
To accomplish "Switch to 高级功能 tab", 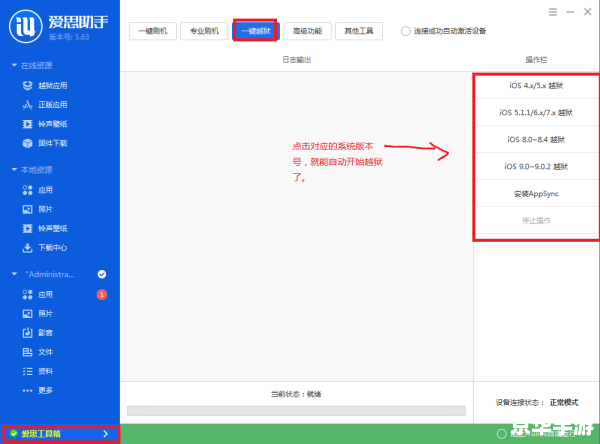I will click(307, 31).
